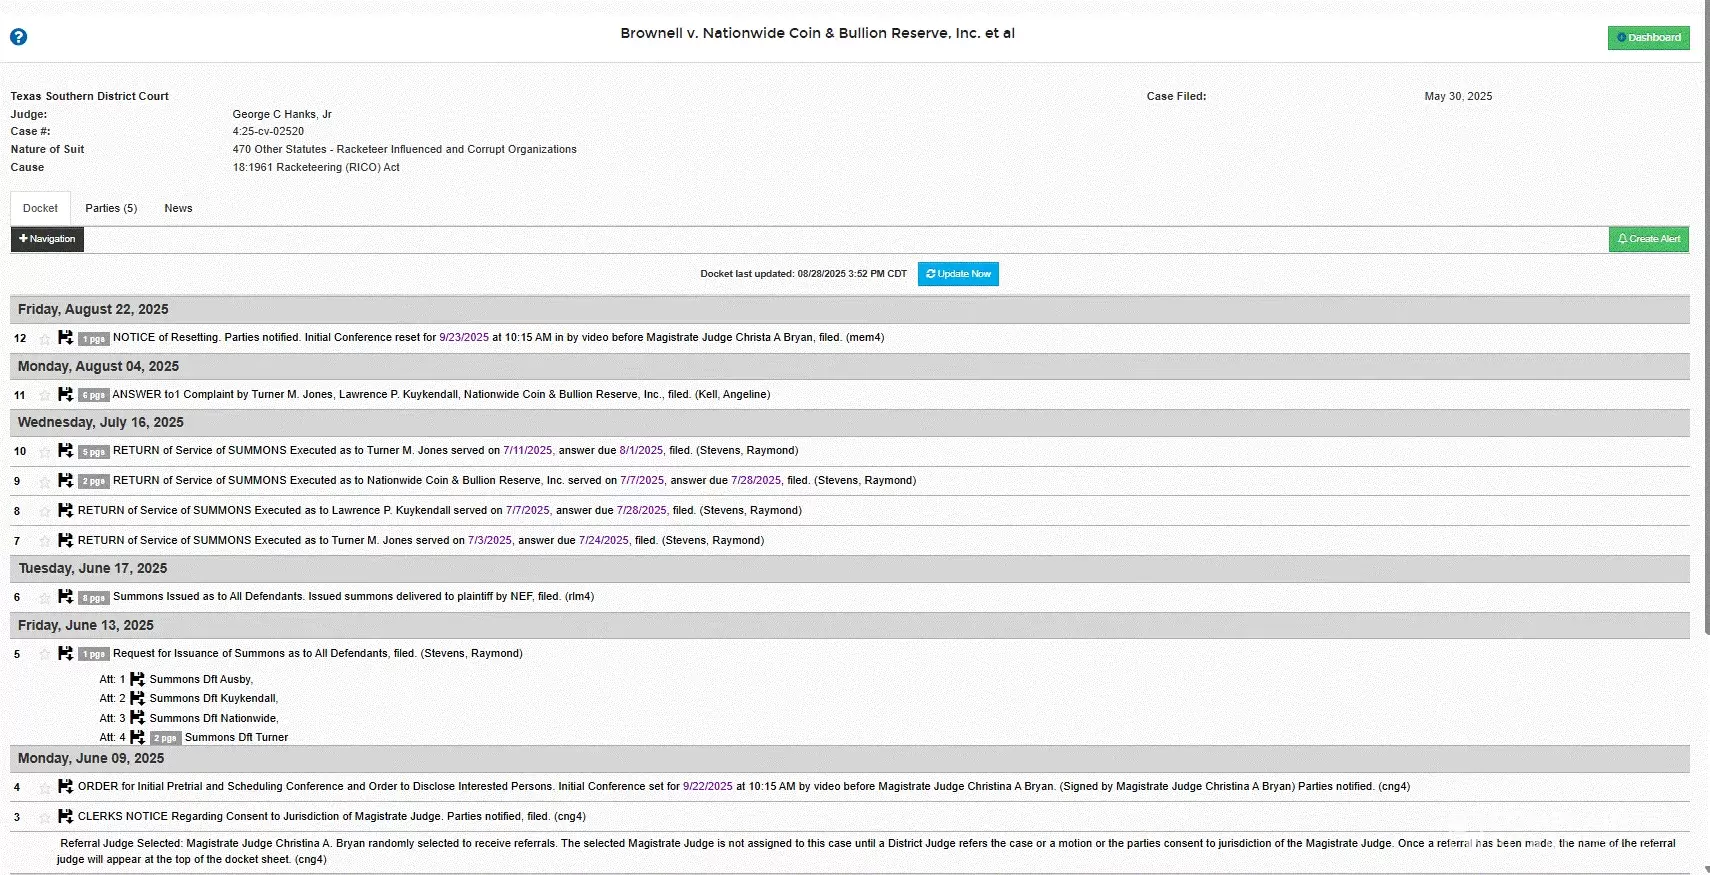1710x875 pixels.
Task: Go to the Dashboard
Action: pyautogui.click(x=1648, y=38)
